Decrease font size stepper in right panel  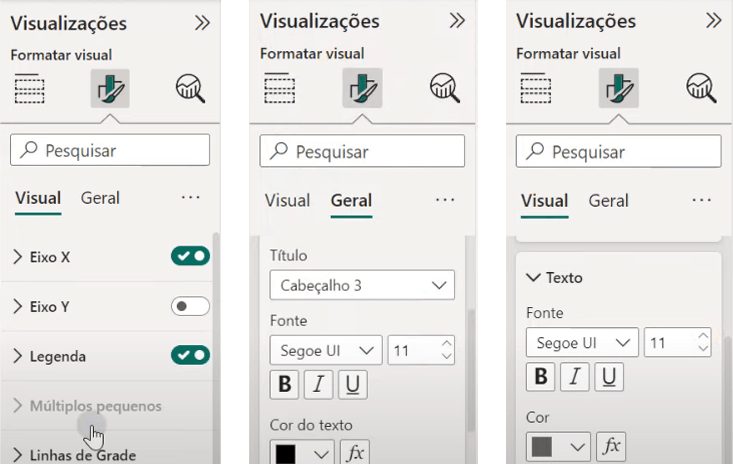(703, 348)
